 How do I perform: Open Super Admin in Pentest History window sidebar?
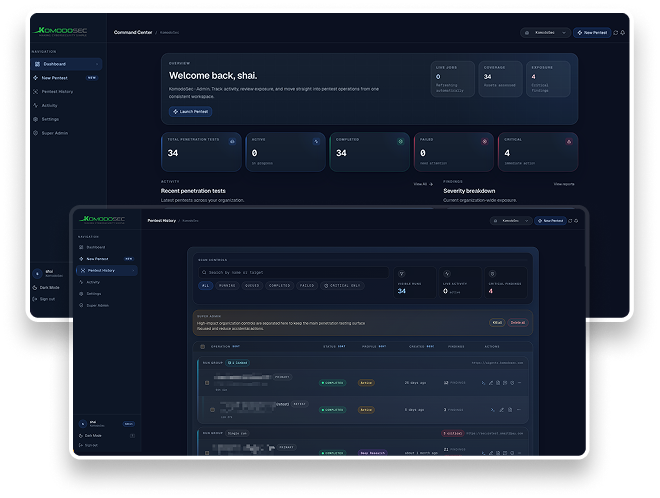[94, 305]
